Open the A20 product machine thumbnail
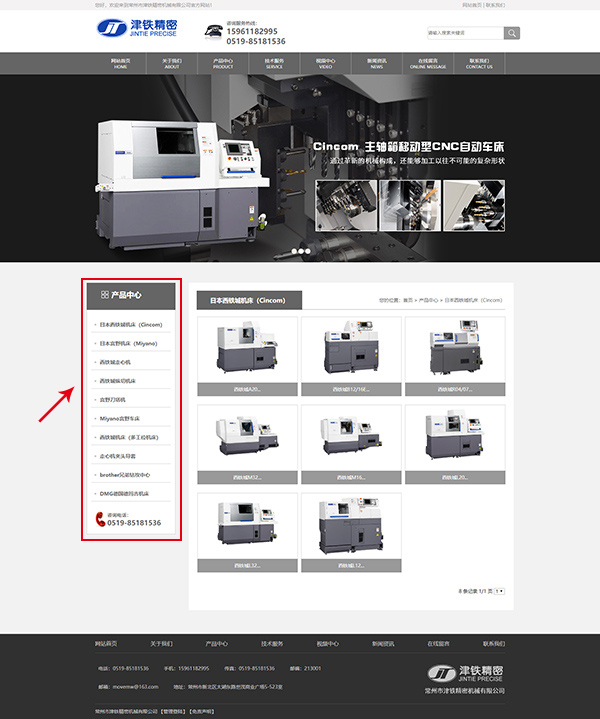 click(247, 349)
